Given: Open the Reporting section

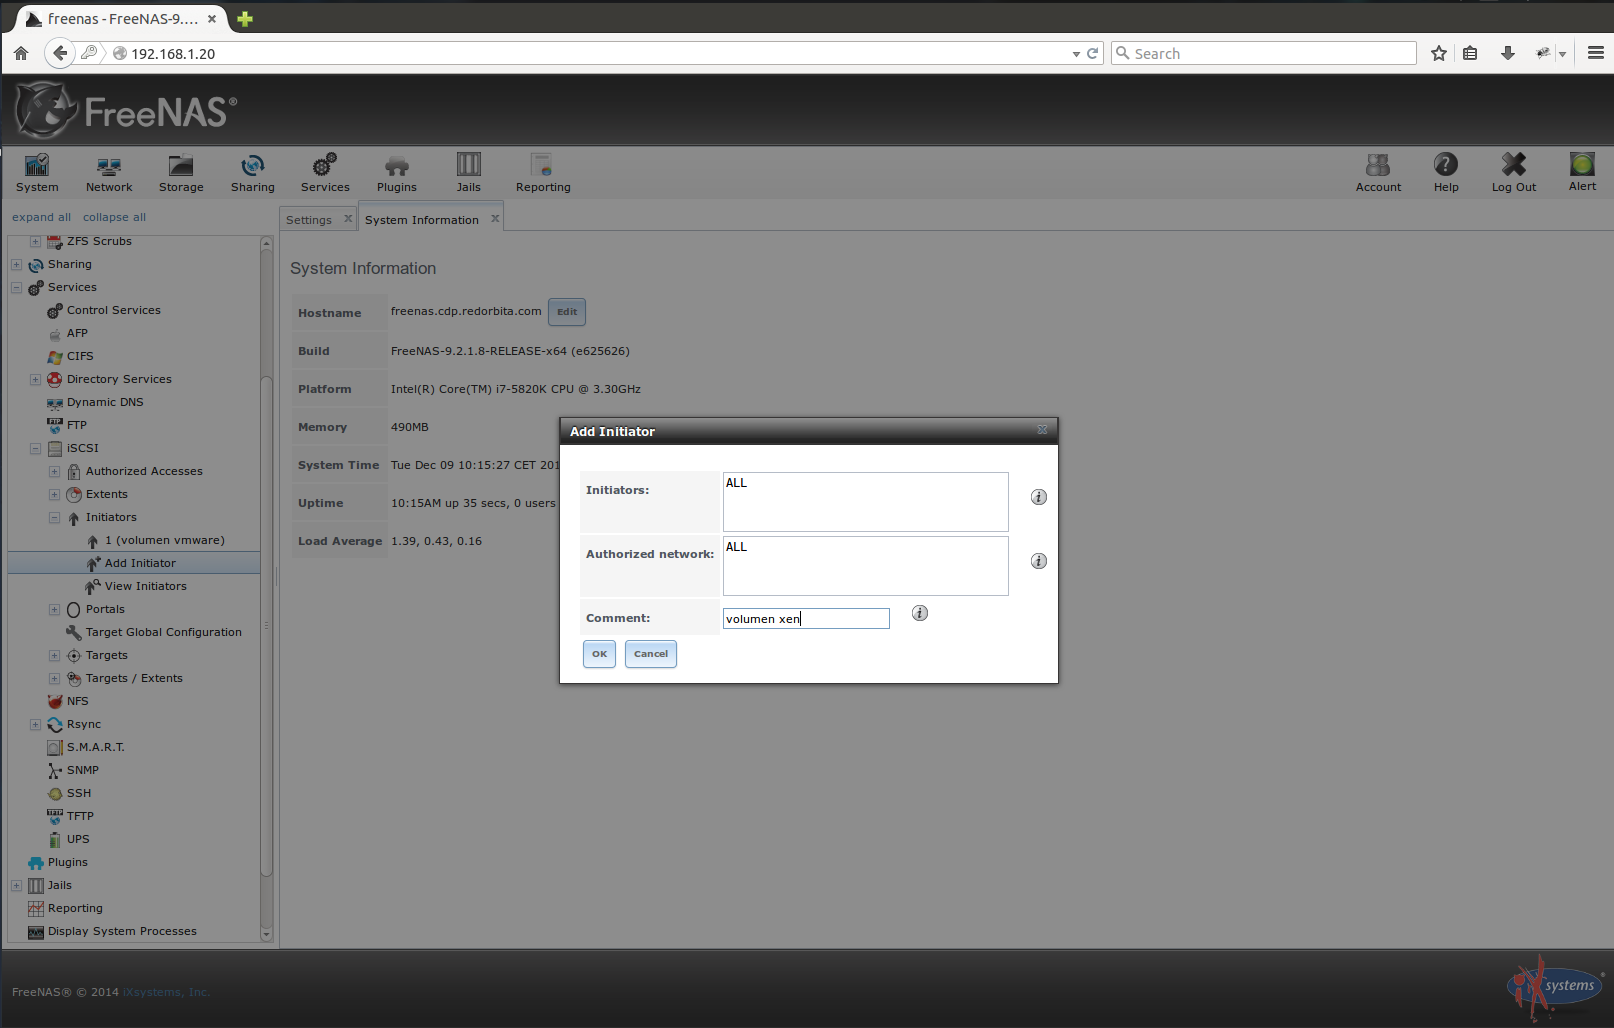Looking at the screenshot, I should point(542,172).
